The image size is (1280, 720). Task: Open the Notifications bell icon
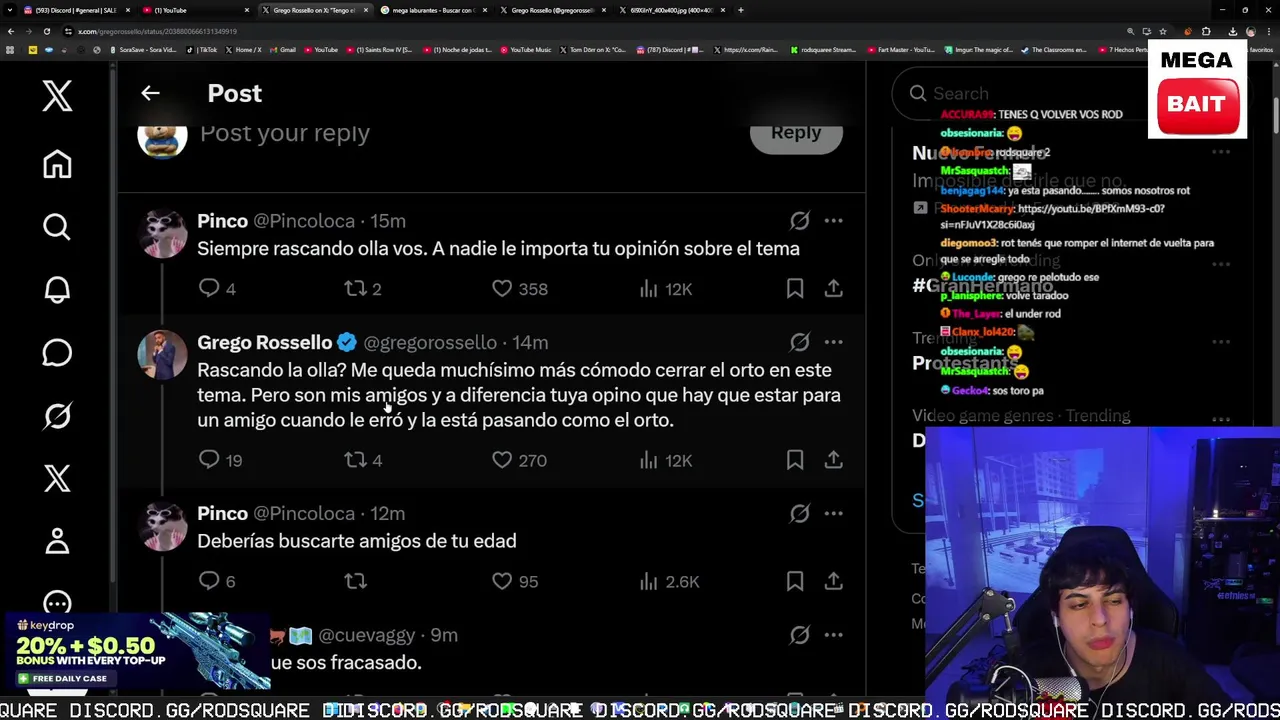pyautogui.click(x=57, y=290)
